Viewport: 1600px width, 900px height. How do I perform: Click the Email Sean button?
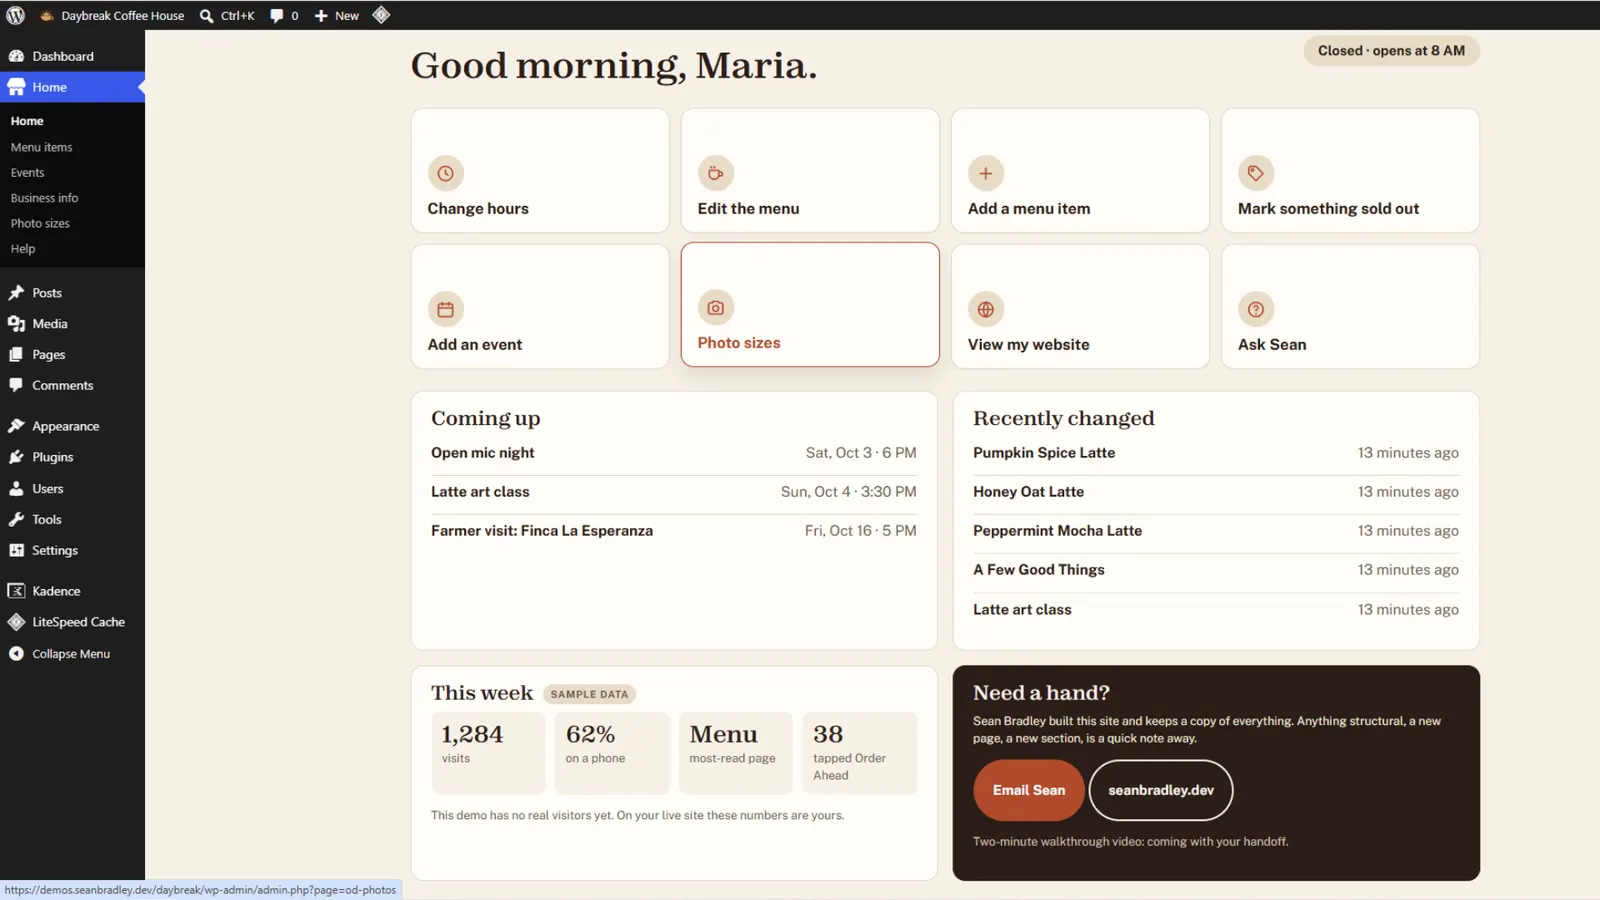[1029, 790]
